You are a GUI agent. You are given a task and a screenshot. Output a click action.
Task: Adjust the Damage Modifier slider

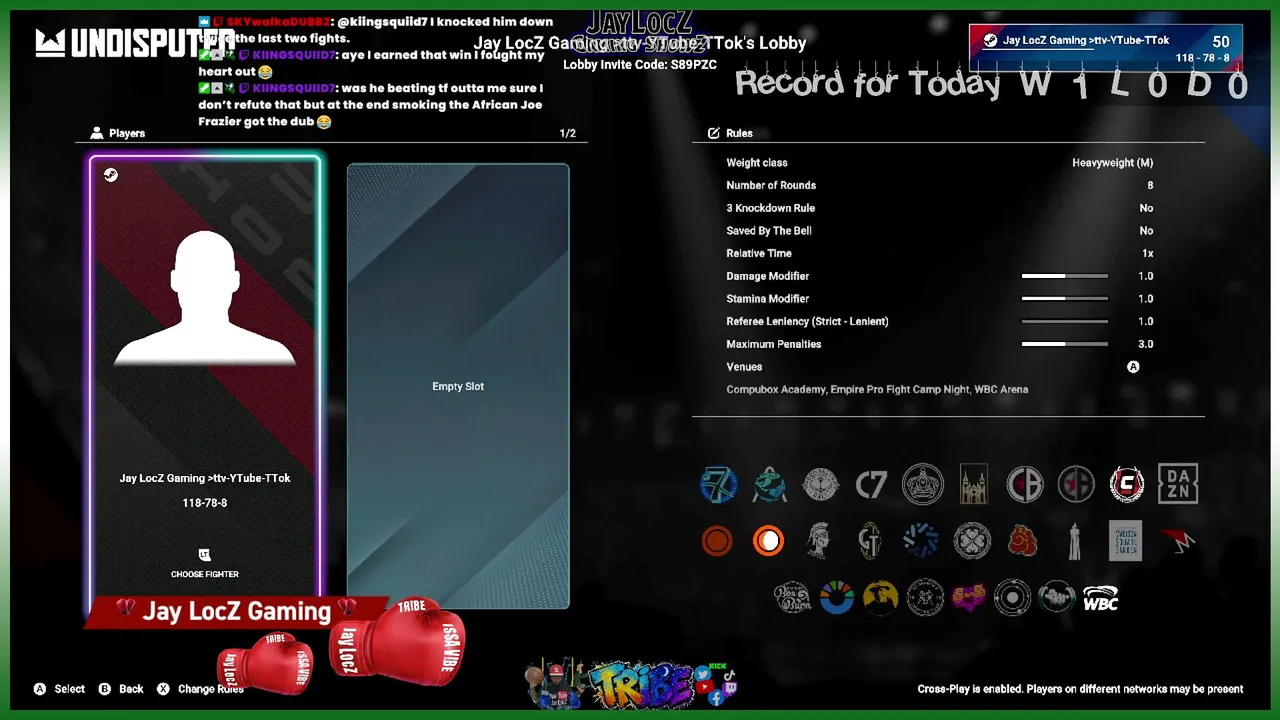1064,276
